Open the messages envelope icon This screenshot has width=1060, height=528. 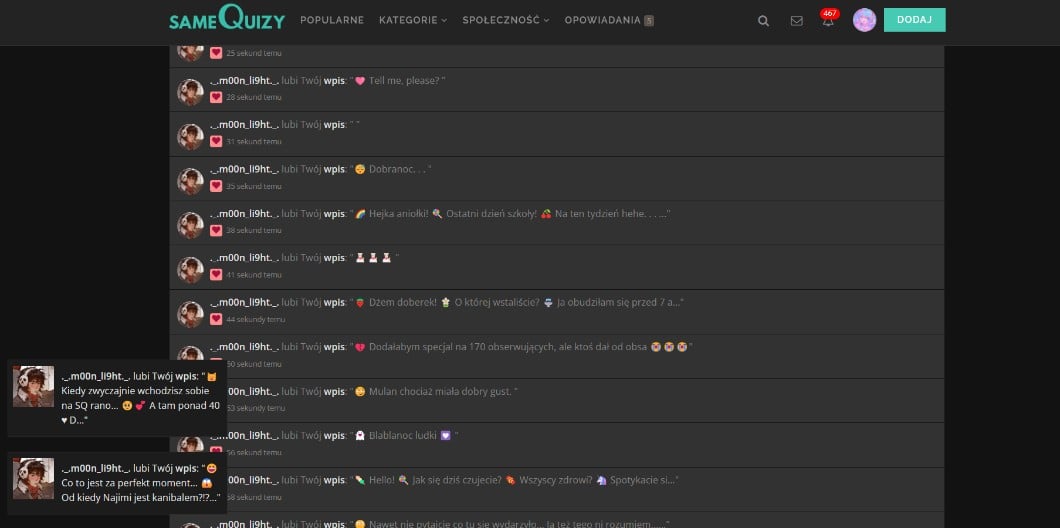tap(796, 21)
